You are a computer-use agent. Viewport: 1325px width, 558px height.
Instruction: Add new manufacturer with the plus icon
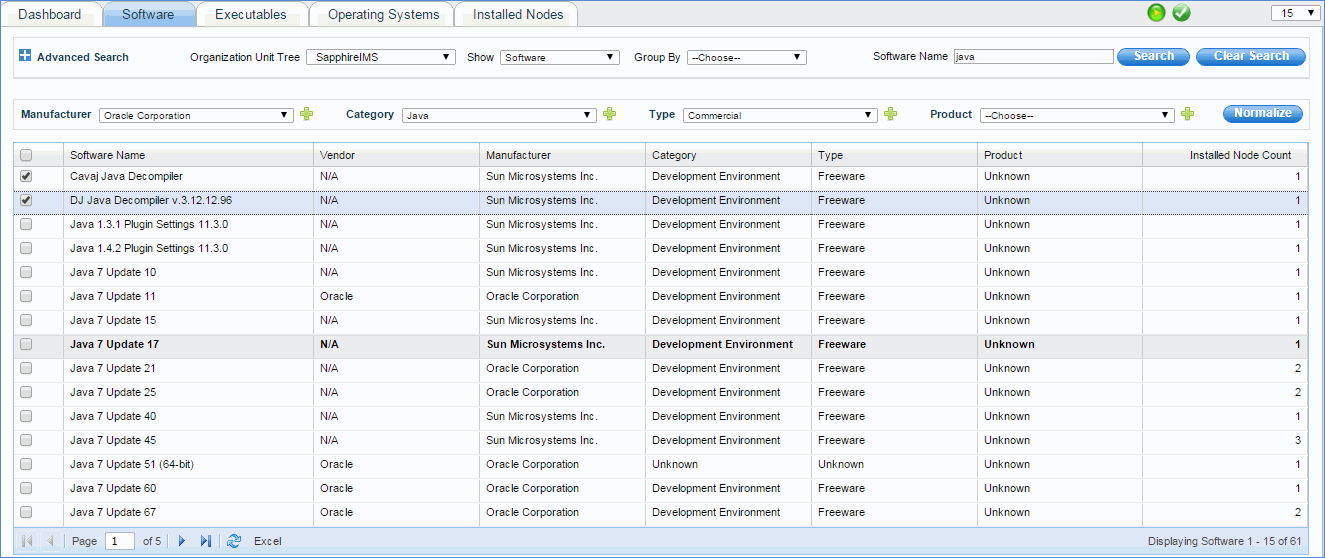click(307, 114)
